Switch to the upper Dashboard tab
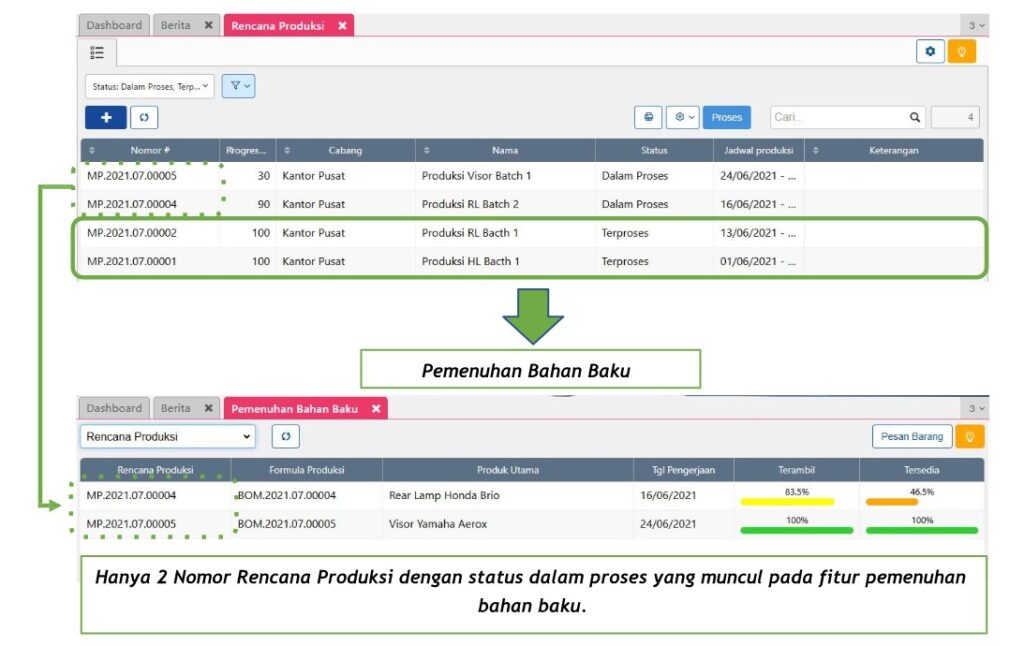The image size is (1024, 646). (x=114, y=25)
